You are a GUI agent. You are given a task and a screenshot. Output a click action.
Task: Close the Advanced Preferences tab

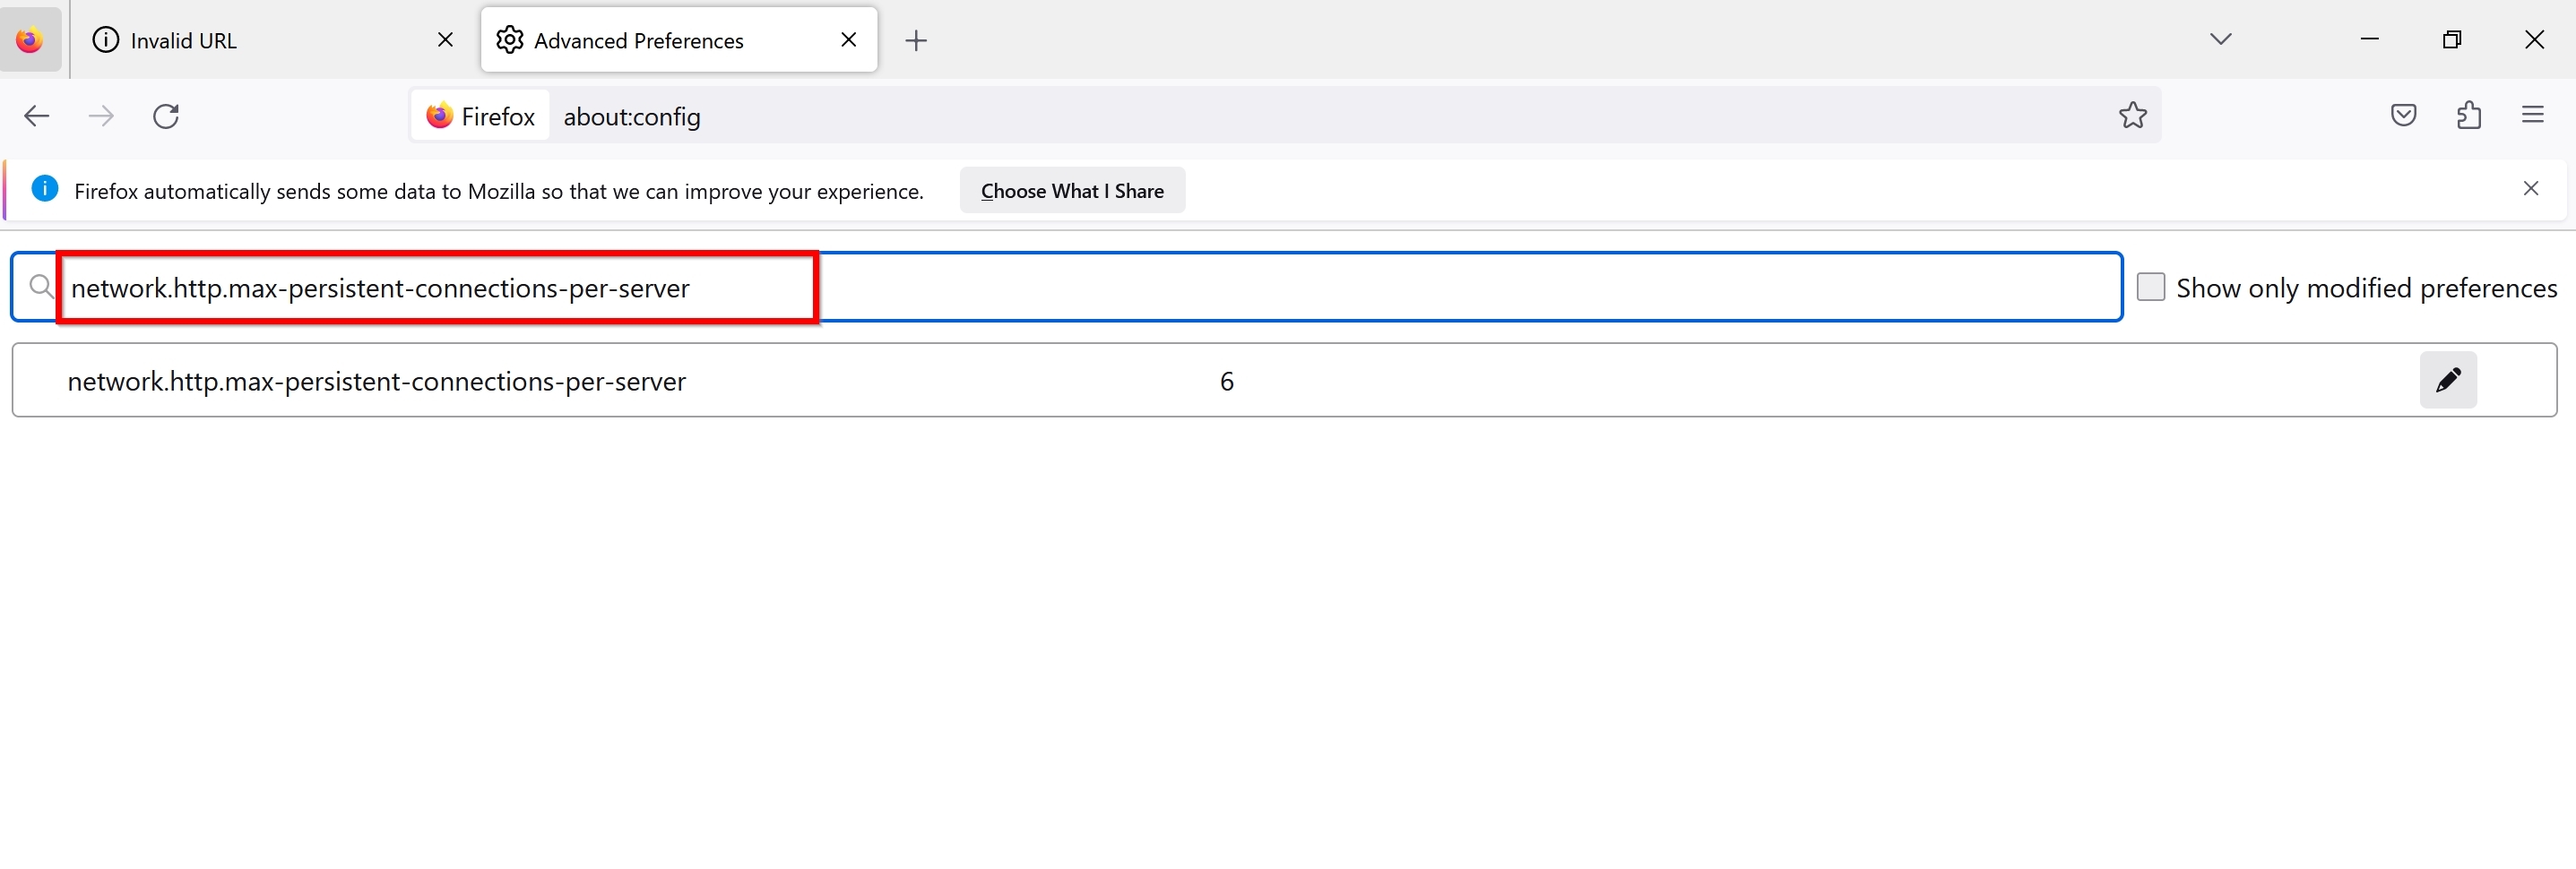[x=849, y=40]
